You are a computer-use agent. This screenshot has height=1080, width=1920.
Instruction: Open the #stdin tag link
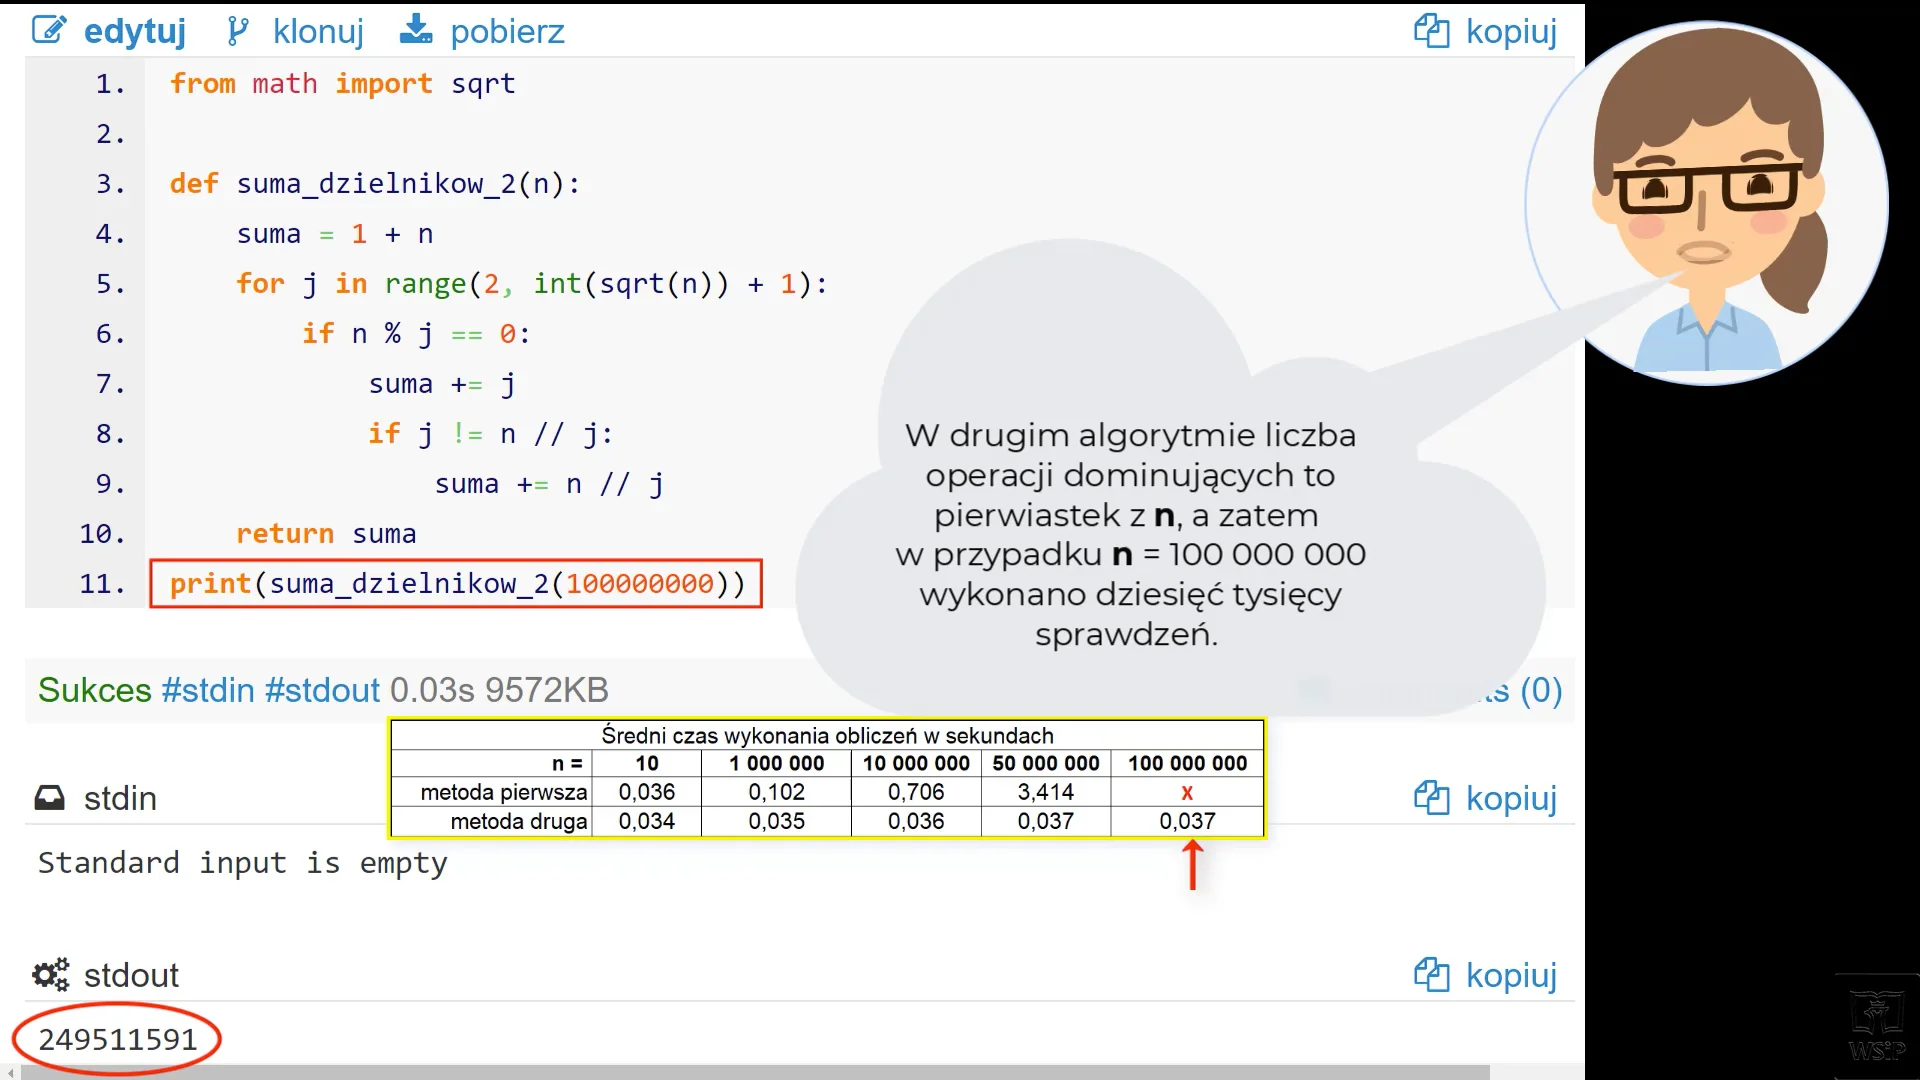tap(208, 690)
